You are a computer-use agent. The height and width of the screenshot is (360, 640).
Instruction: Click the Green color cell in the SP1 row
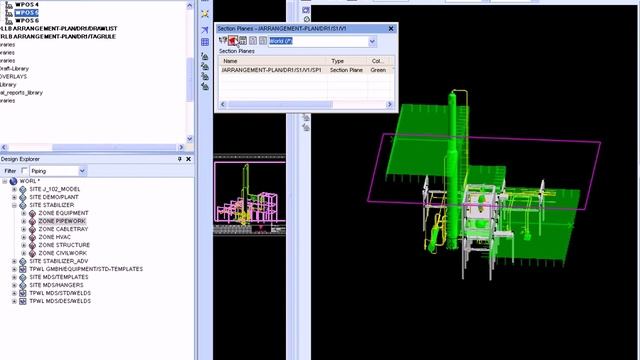point(378,70)
